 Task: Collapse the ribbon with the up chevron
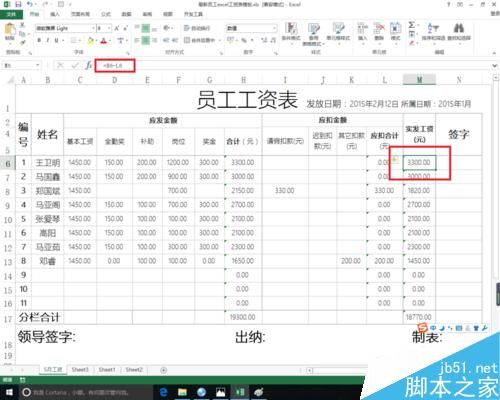495,53
